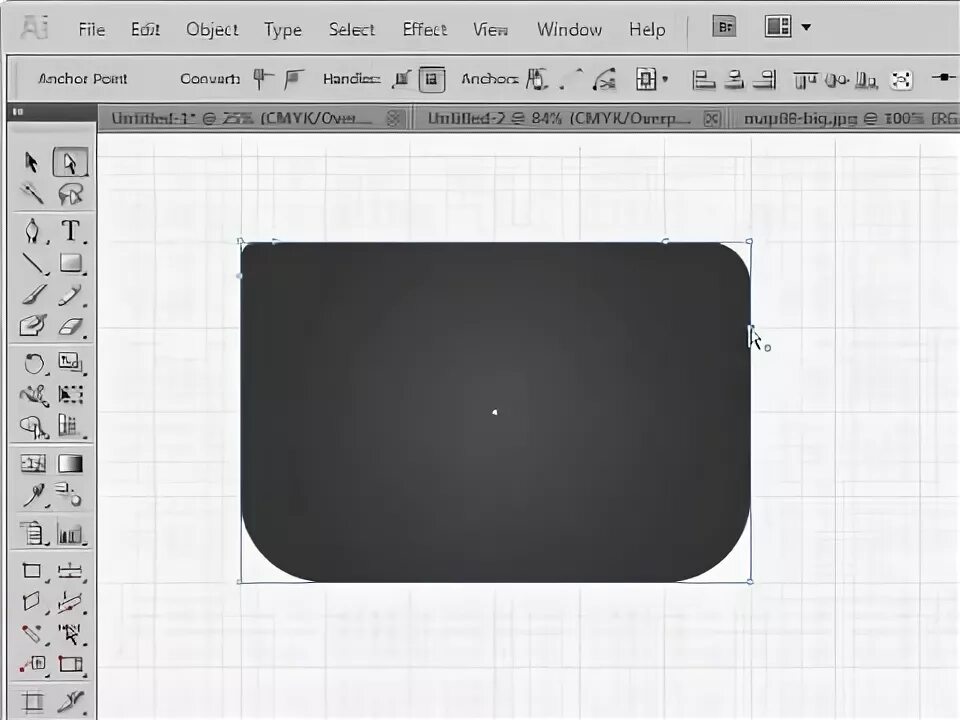This screenshot has width=960, height=720.
Task: Activate the Scale tool
Action: click(70, 362)
